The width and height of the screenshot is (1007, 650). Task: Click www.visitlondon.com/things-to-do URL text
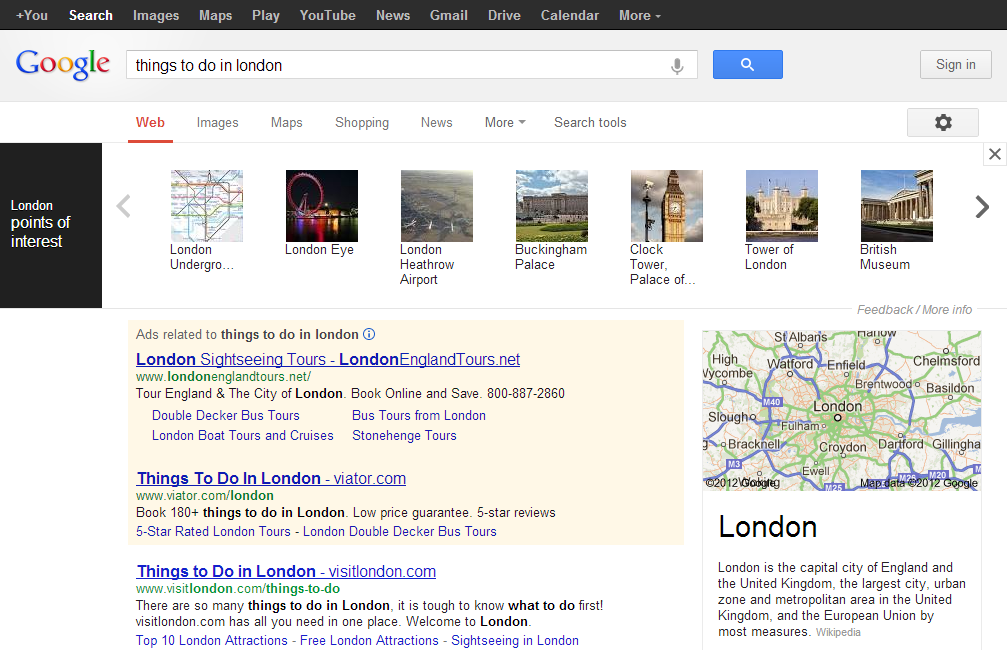[238, 588]
